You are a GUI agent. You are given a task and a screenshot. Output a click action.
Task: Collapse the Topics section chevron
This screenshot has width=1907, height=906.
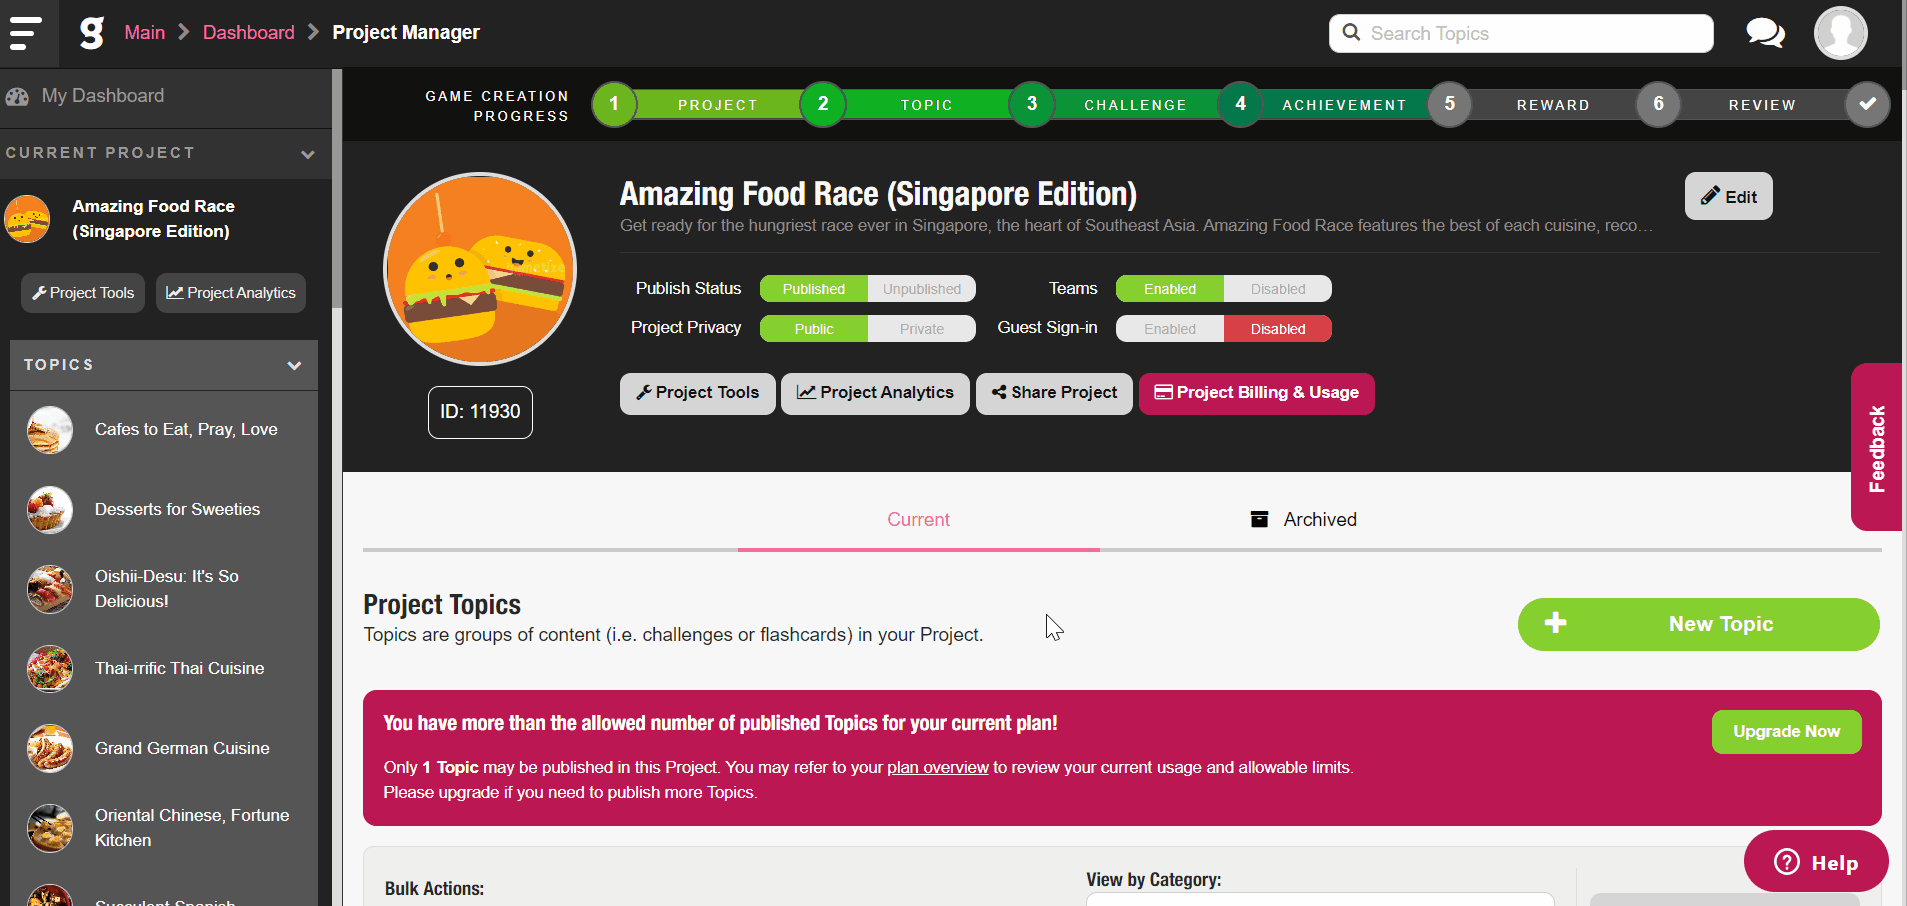[x=294, y=365]
